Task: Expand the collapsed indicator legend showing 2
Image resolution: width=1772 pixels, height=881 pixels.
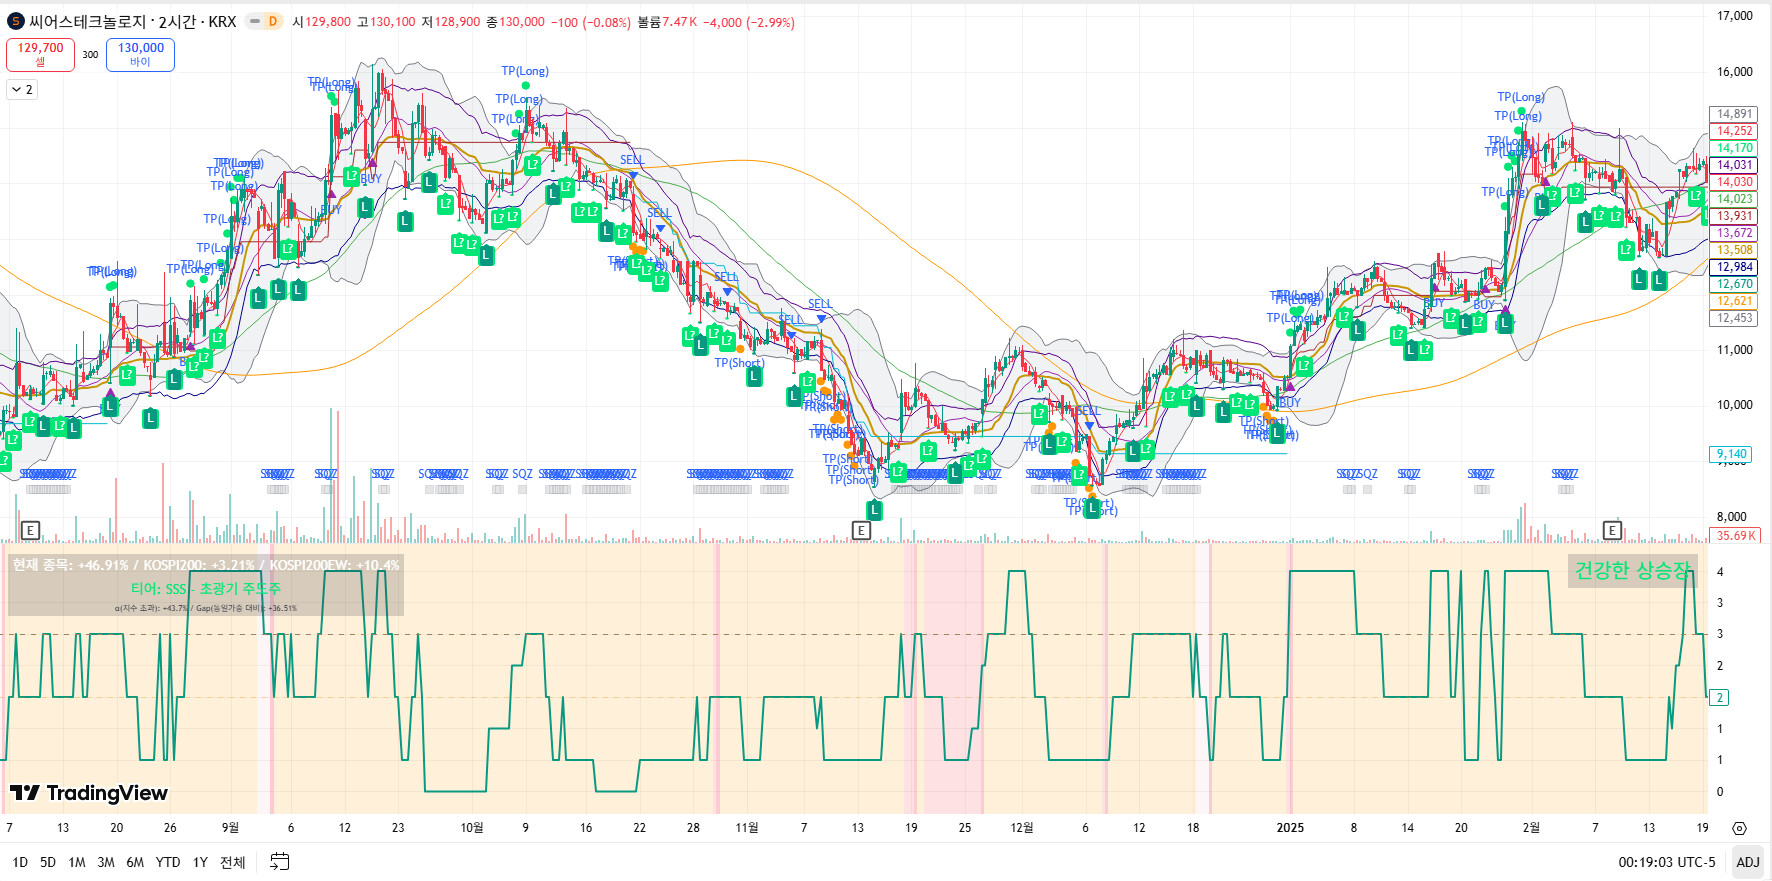Action: (x=22, y=90)
